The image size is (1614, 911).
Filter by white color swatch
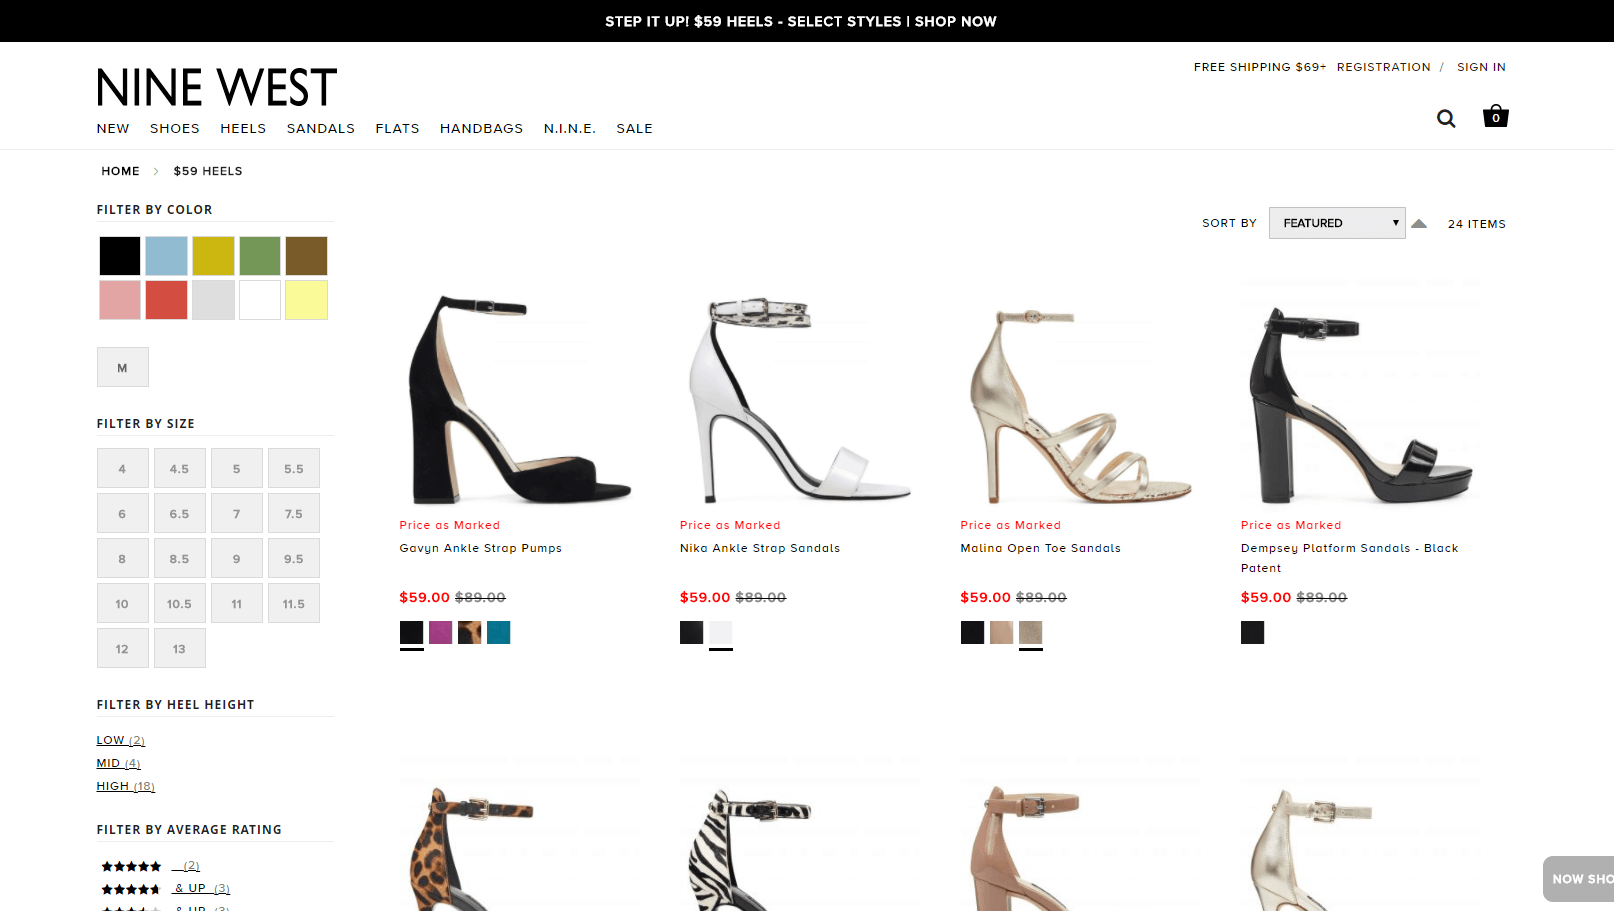coord(260,300)
